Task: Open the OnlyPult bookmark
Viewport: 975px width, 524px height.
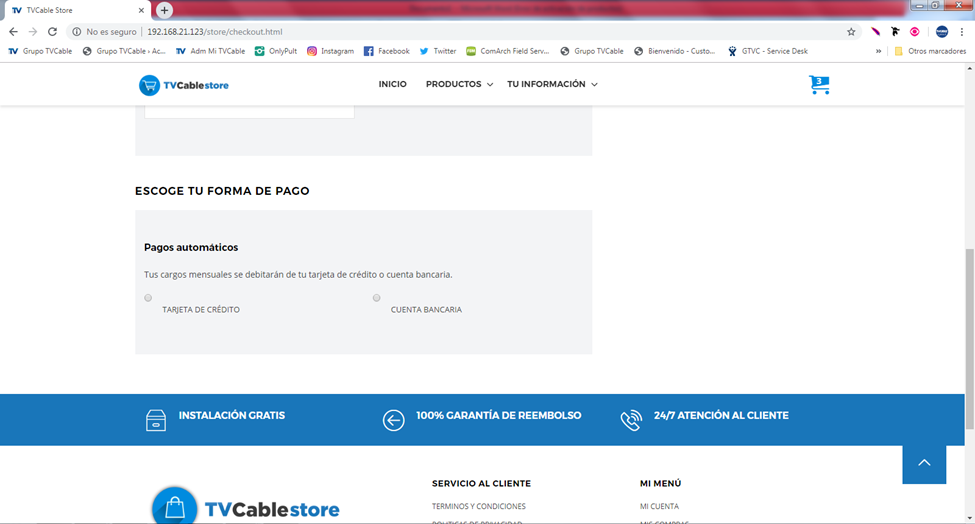Action: 275,51
